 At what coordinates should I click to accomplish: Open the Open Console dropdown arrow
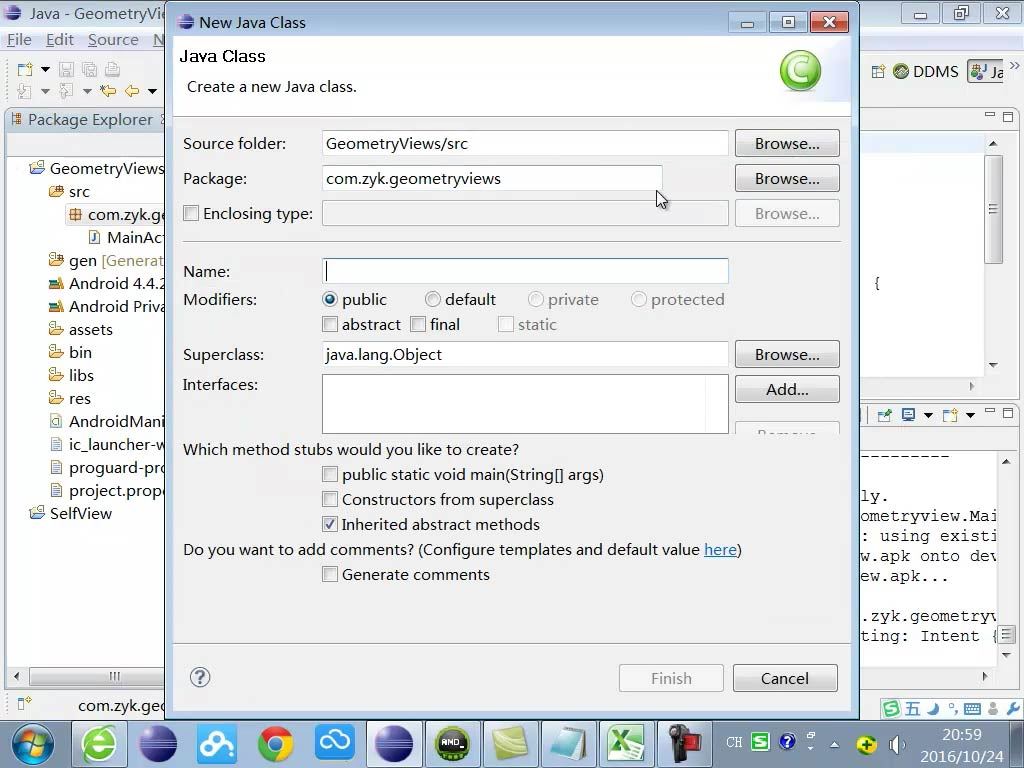point(970,415)
